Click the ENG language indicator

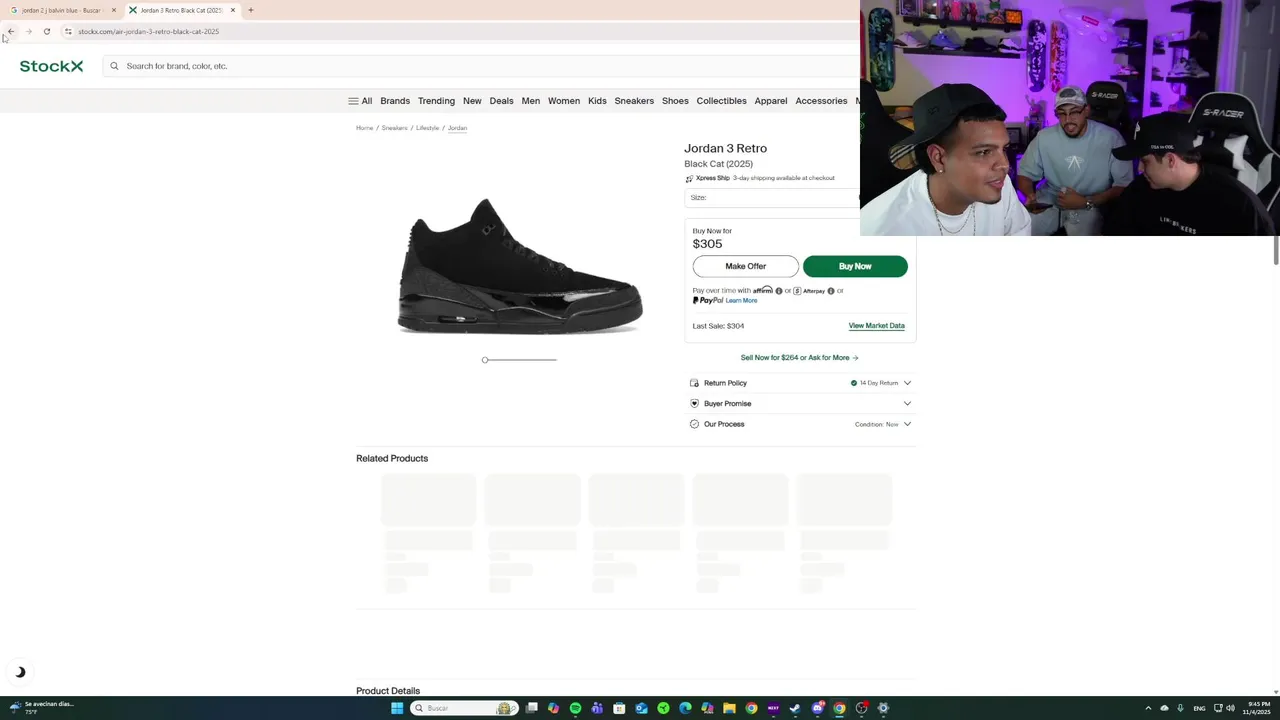point(1199,708)
